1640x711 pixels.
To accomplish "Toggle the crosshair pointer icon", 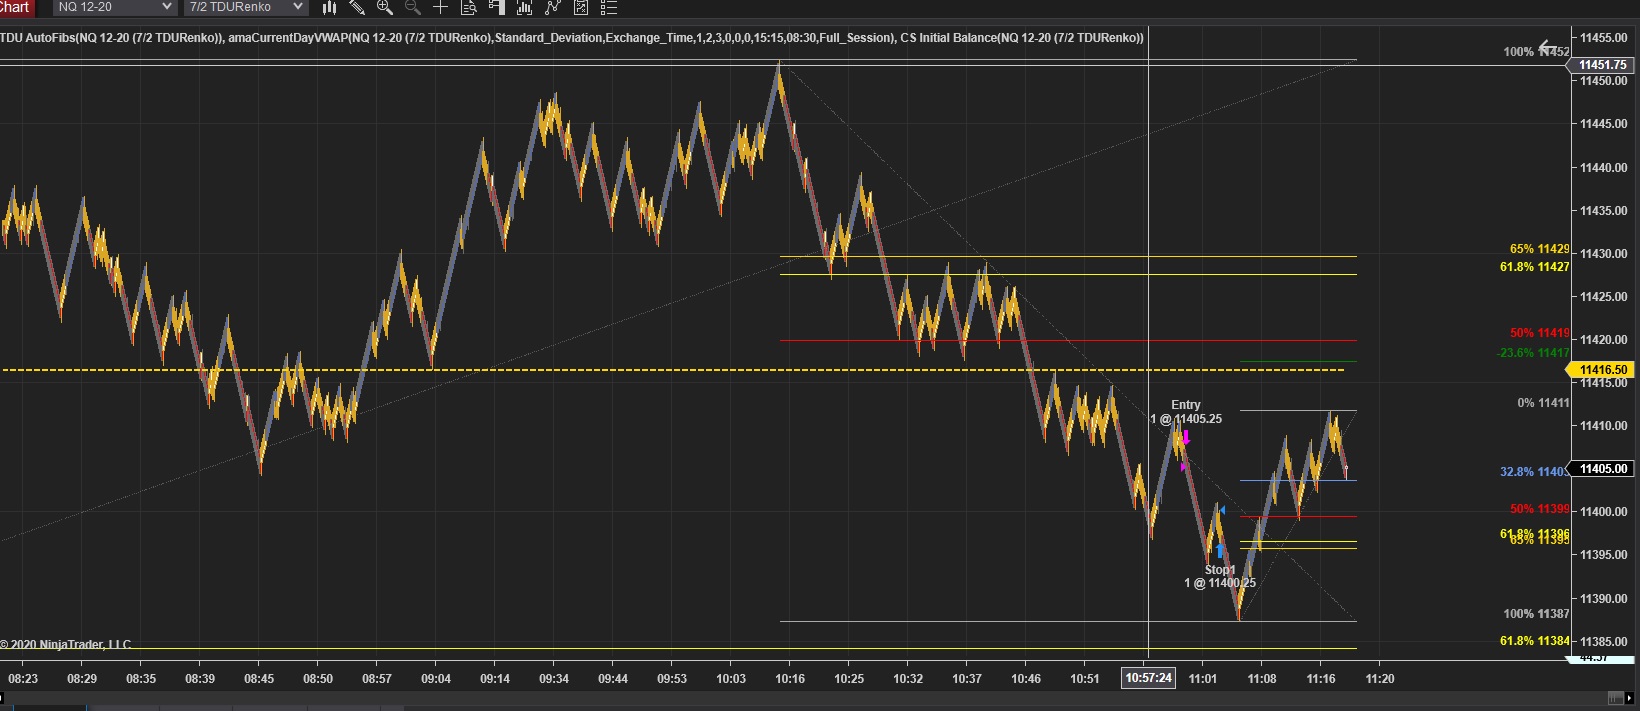I will click(x=440, y=7).
